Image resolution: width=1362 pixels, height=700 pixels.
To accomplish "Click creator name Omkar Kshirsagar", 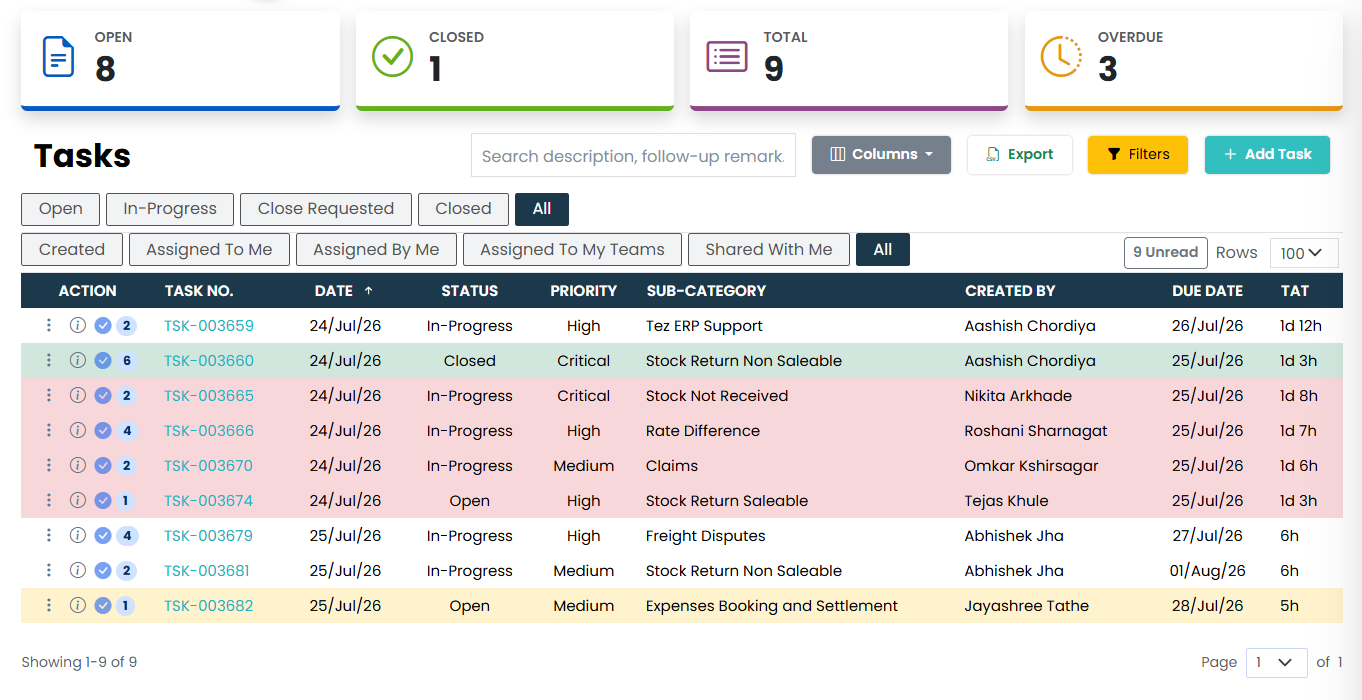I will [1031, 466].
